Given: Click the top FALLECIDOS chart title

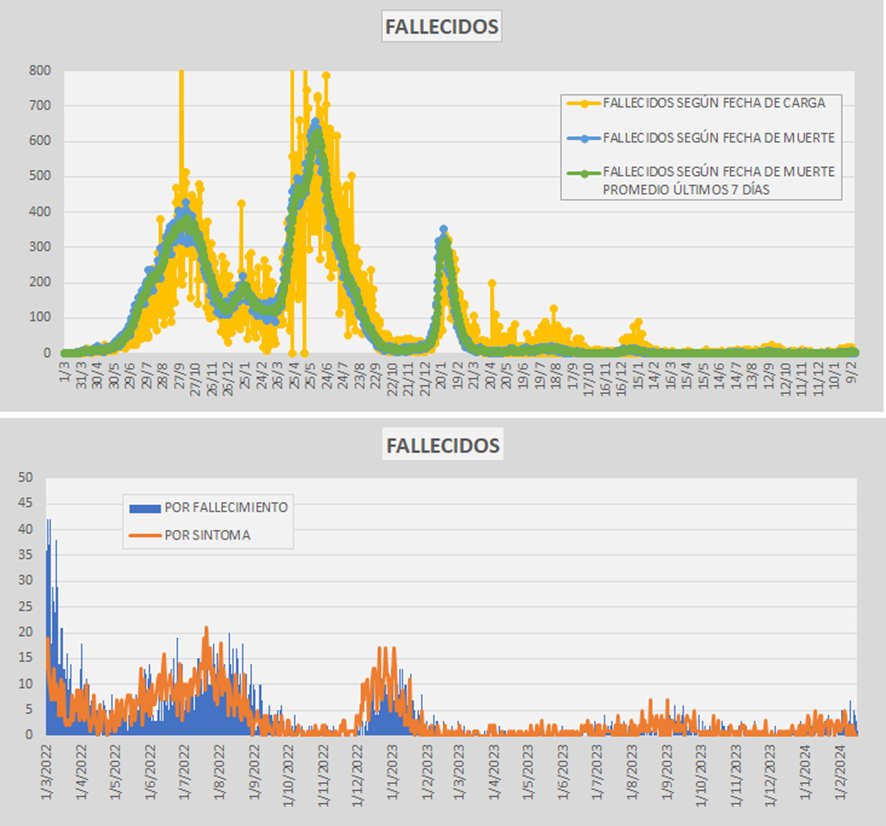Looking at the screenshot, I should coord(442,27).
